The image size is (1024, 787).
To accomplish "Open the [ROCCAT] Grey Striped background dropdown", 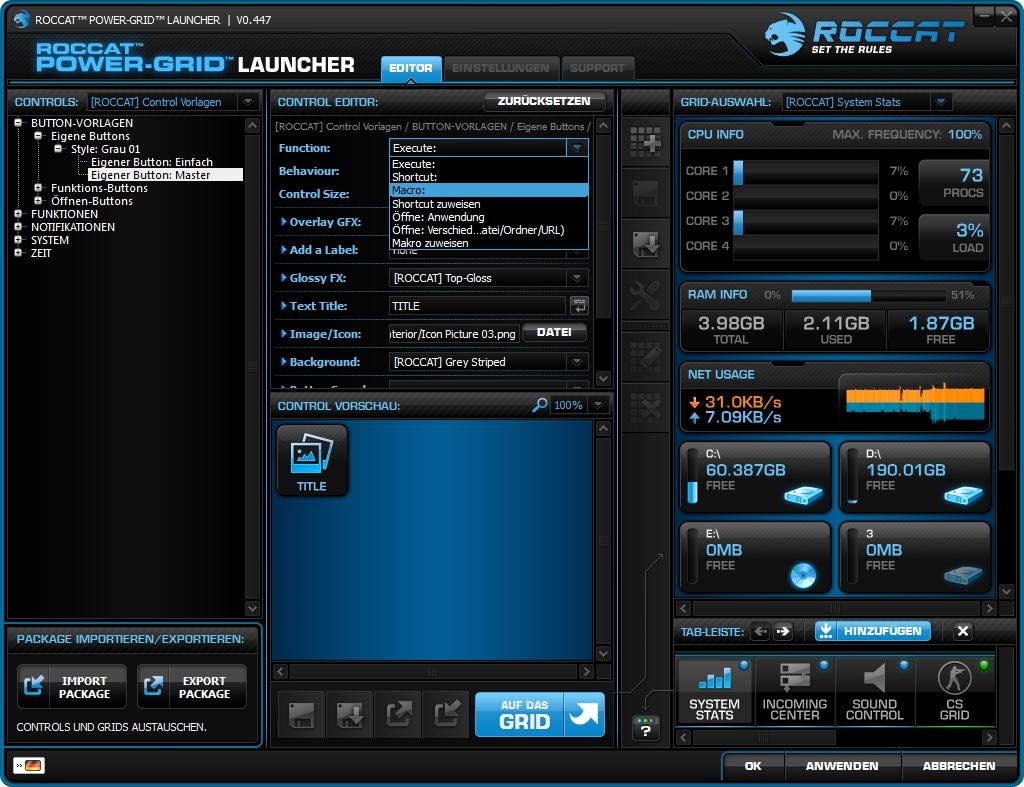I will [577, 361].
